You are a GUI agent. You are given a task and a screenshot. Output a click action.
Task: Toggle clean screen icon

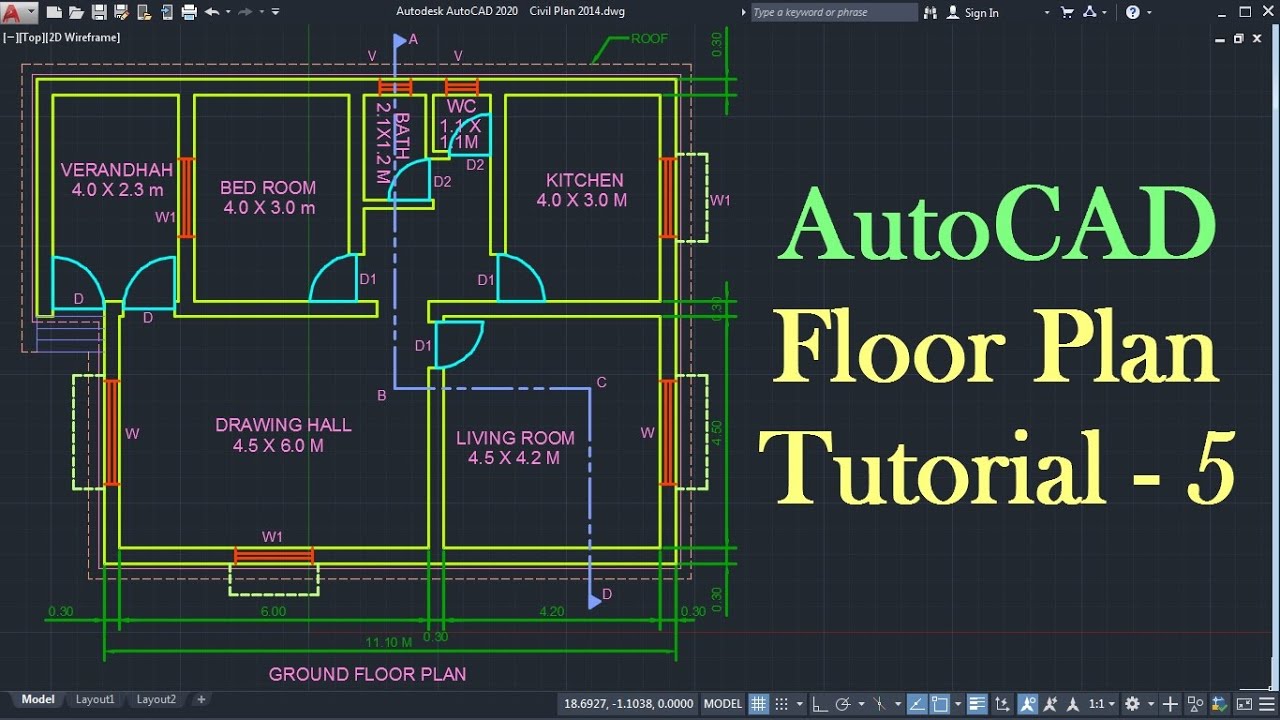1244,704
